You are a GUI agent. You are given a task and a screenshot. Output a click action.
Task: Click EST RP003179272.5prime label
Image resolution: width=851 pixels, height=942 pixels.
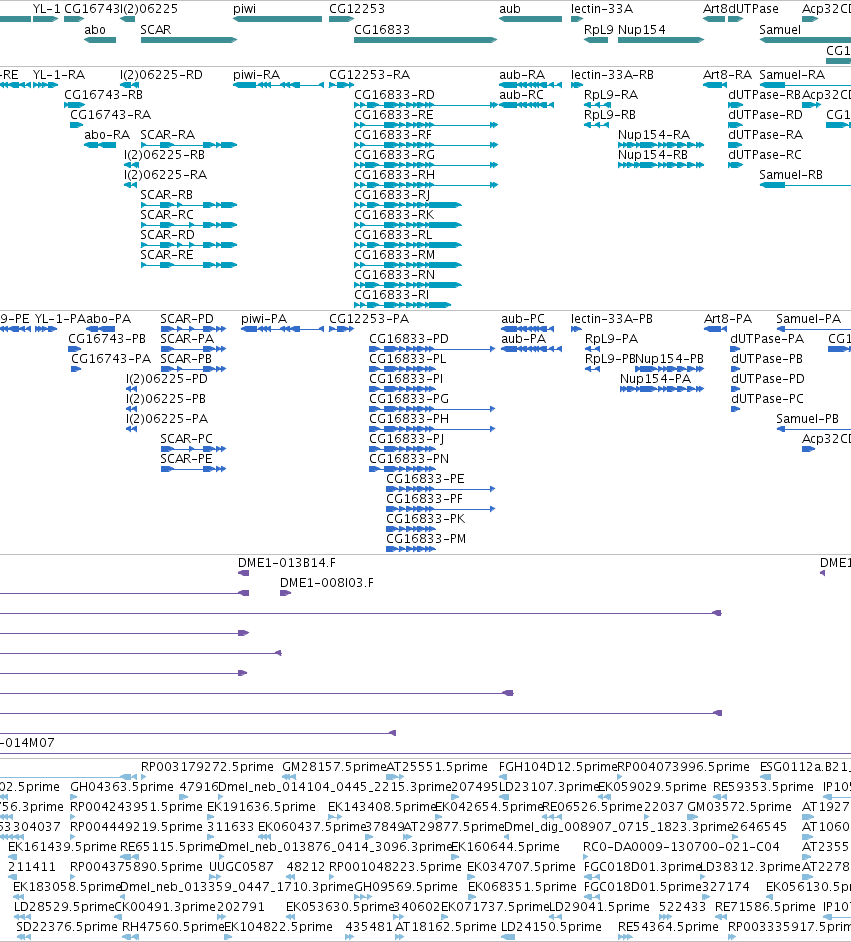(x=207, y=767)
